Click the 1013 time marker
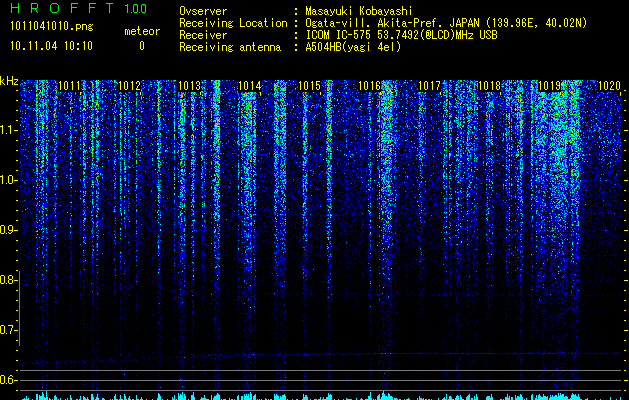 click(189, 86)
